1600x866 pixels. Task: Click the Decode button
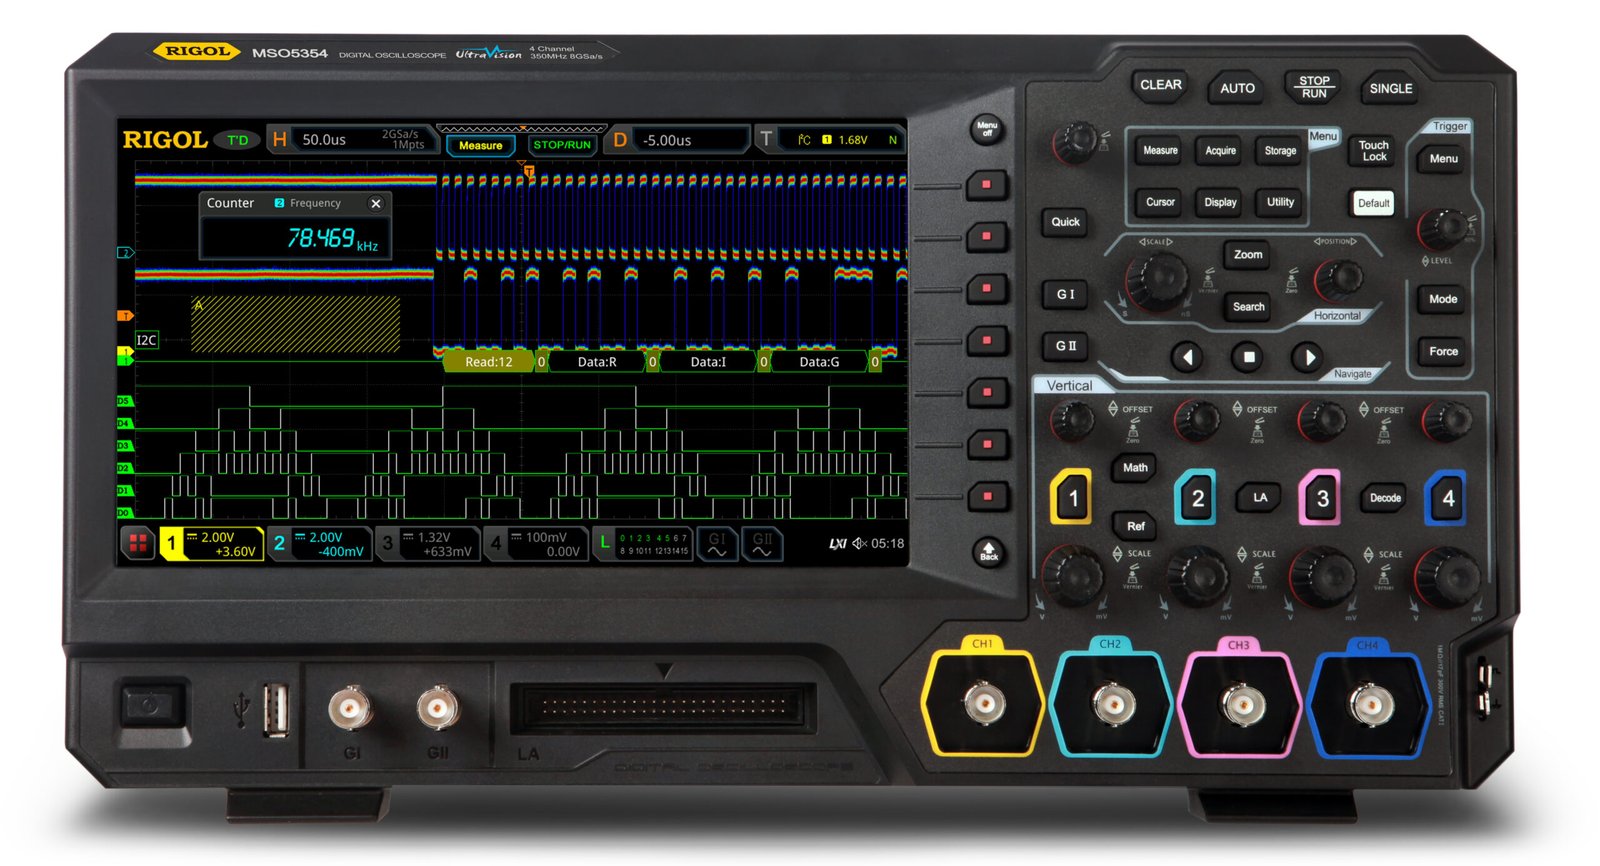(1385, 498)
